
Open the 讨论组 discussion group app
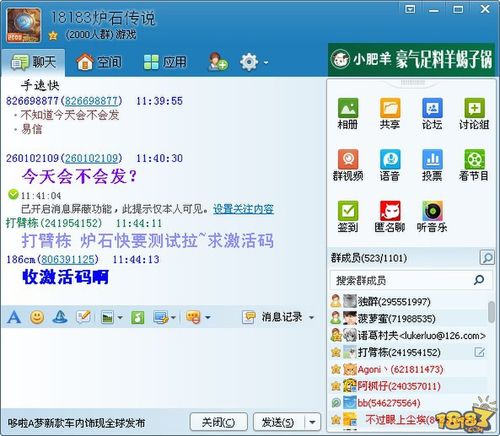[x=474, y=114]
